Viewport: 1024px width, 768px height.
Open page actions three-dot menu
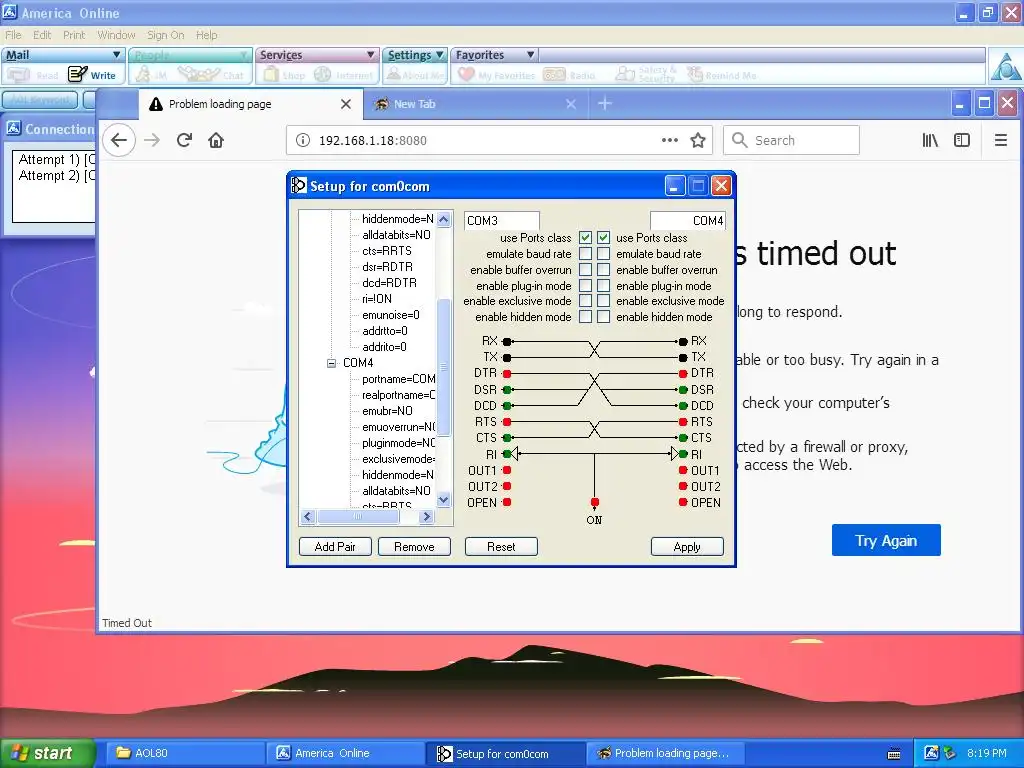669,140
